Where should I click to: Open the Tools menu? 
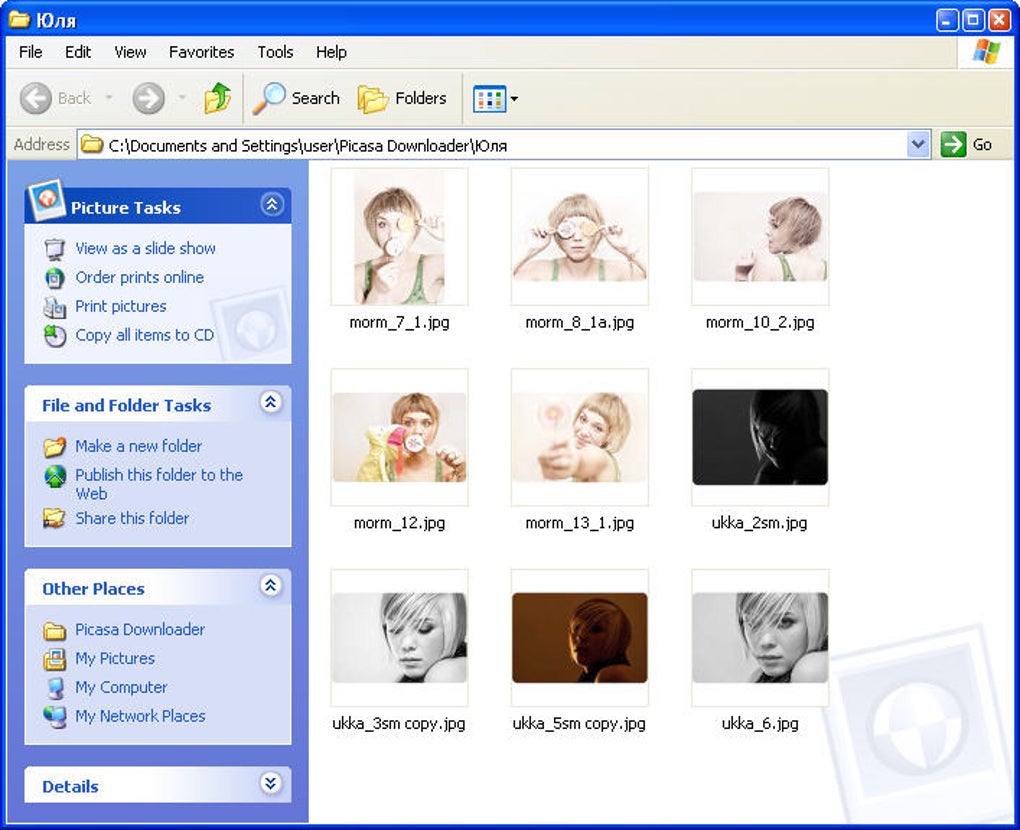[275, 52]
